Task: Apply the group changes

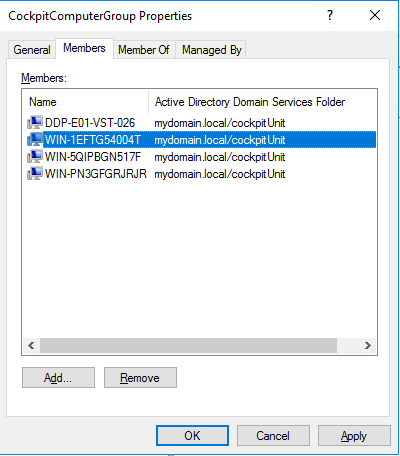Action: 354,436
